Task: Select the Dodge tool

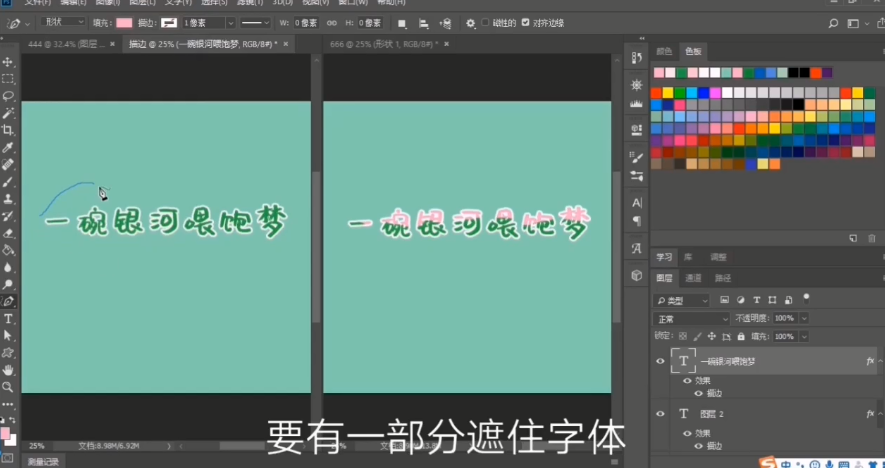Action: click(8, 285)
